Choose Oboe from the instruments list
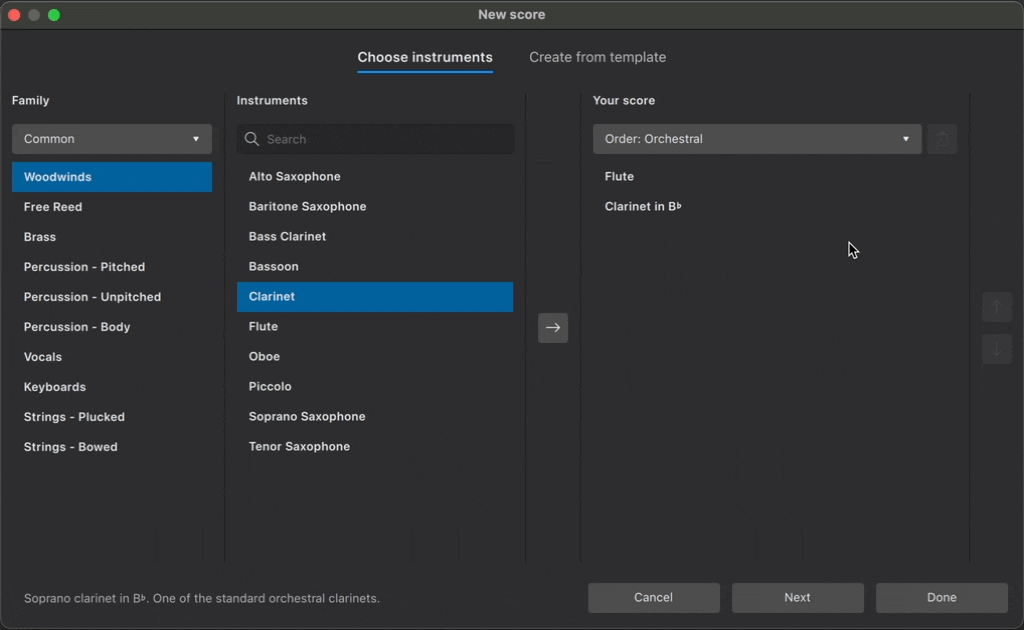This screenshot has width=1024, height=630. tap(265, 357)
